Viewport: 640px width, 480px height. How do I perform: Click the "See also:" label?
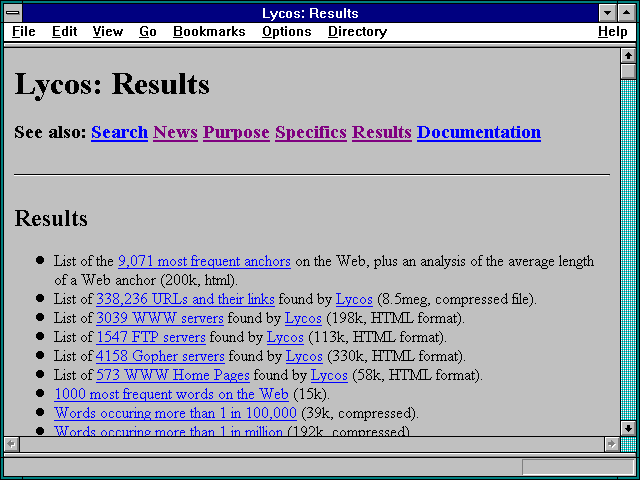pyautogui.click(x=50, y=132)
